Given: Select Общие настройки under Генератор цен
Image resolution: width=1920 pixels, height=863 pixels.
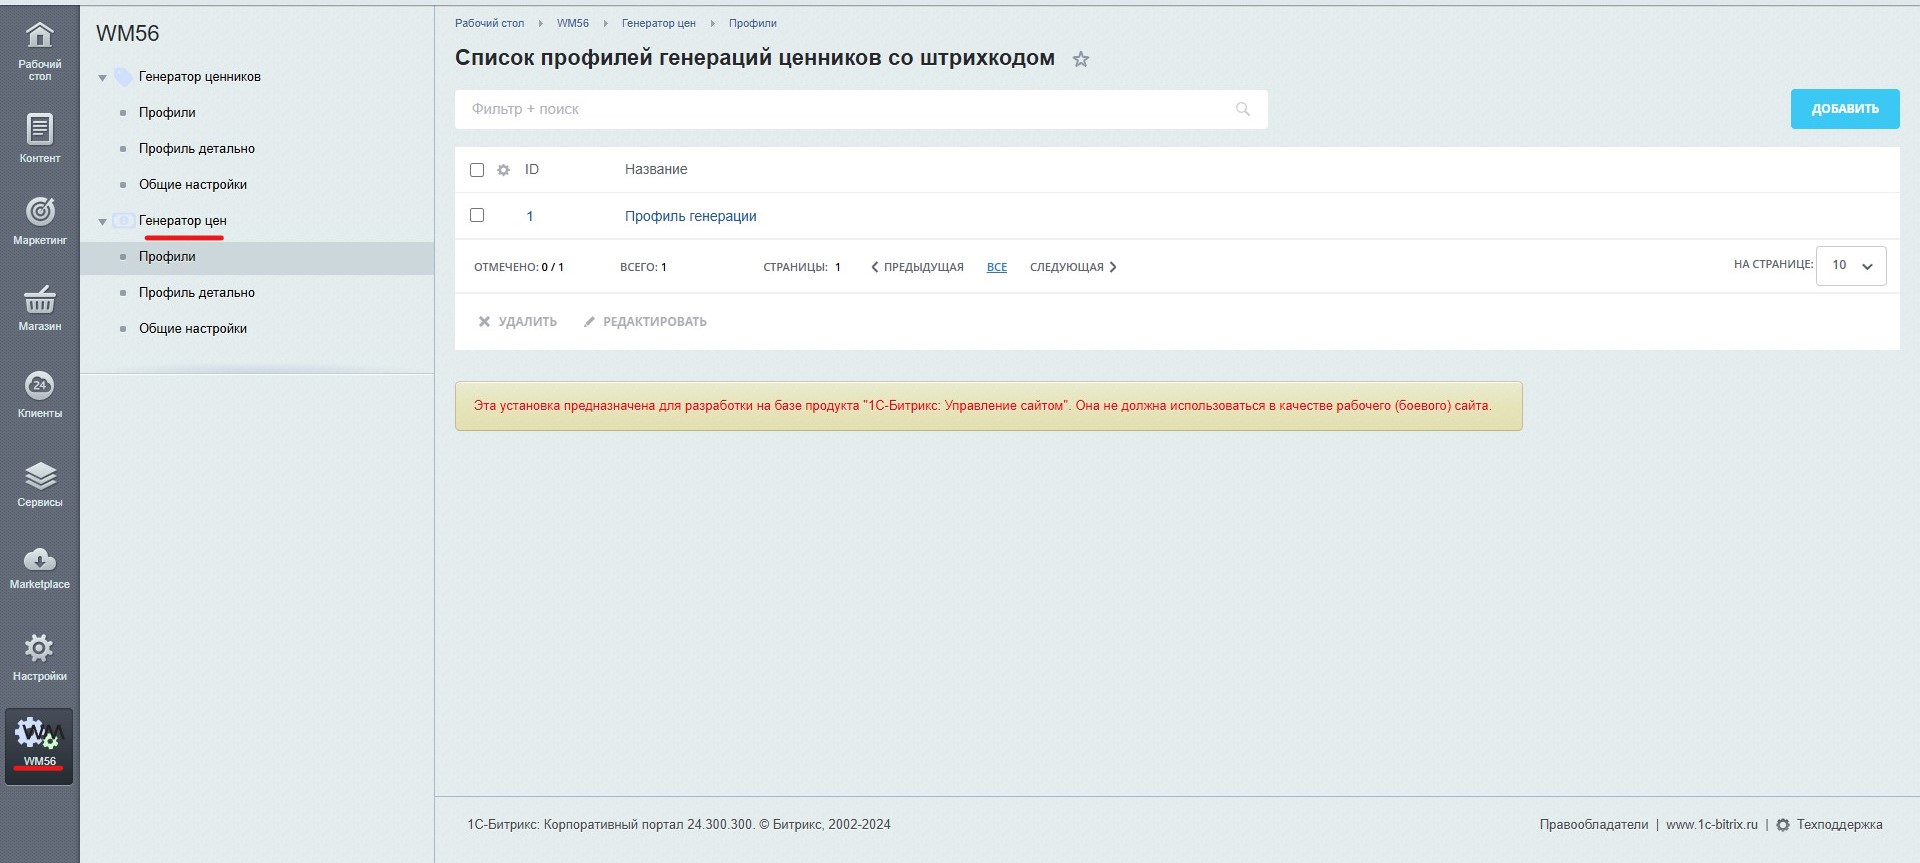Looking at the screenshot, I should (192, 328).
